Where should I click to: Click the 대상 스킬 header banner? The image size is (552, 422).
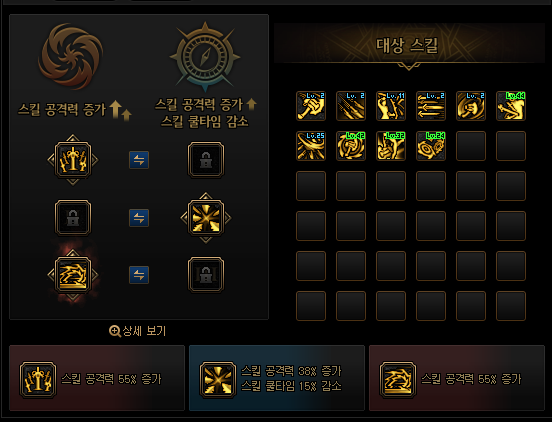tap(409, 44)
